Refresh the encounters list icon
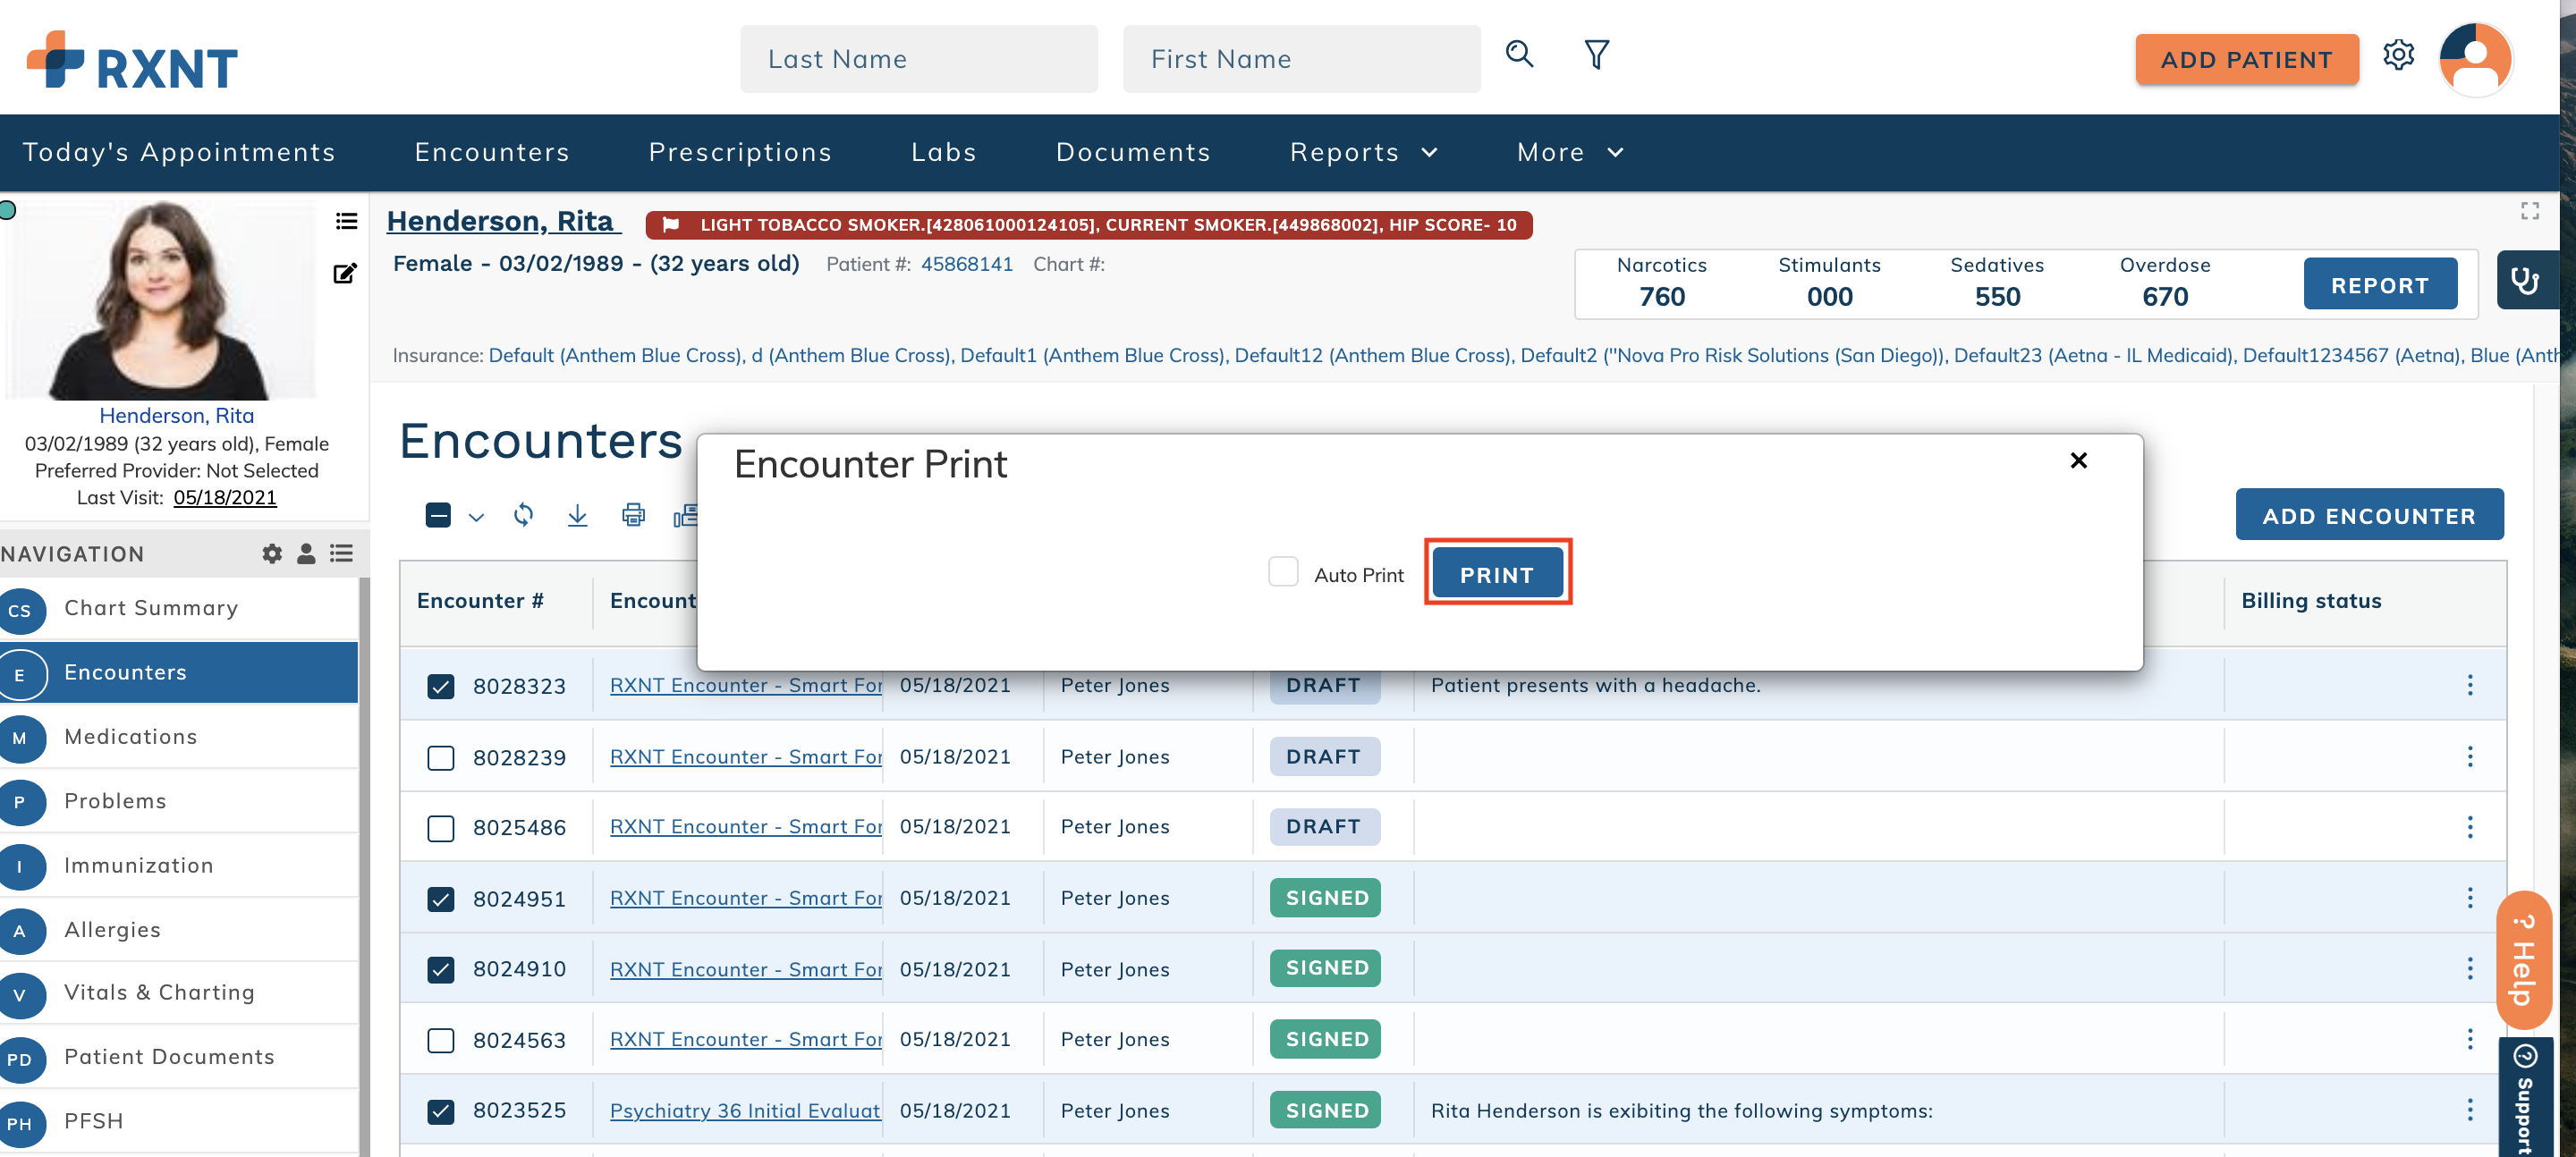Screen dimensions: 2576x1157 (523, 515)
